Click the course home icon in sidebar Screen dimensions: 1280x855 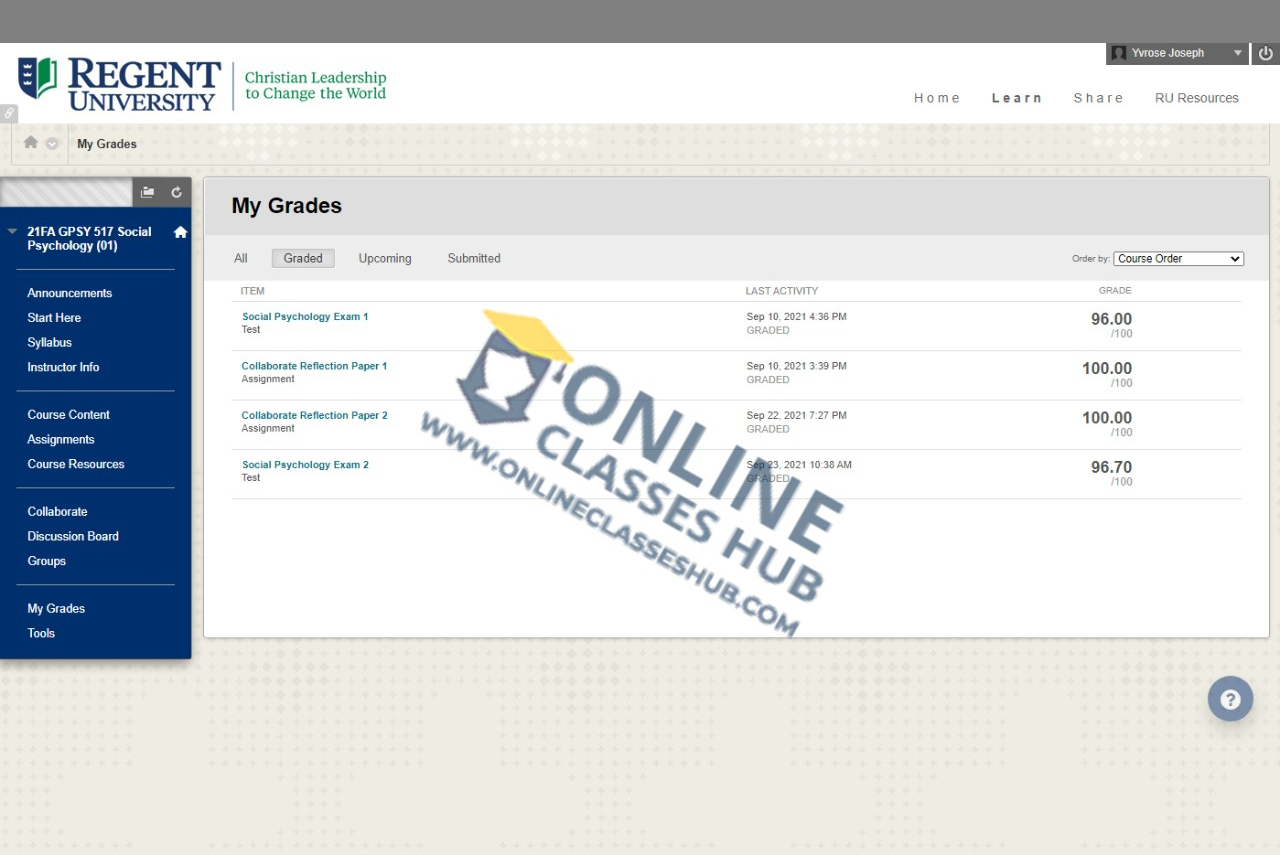180,232
